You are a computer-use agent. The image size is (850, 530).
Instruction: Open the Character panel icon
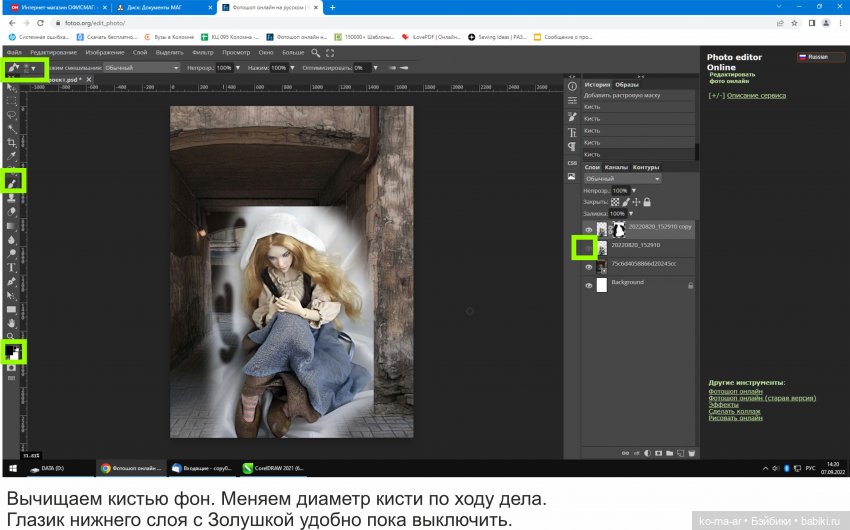pyautogui.click(x=572, y=132)
